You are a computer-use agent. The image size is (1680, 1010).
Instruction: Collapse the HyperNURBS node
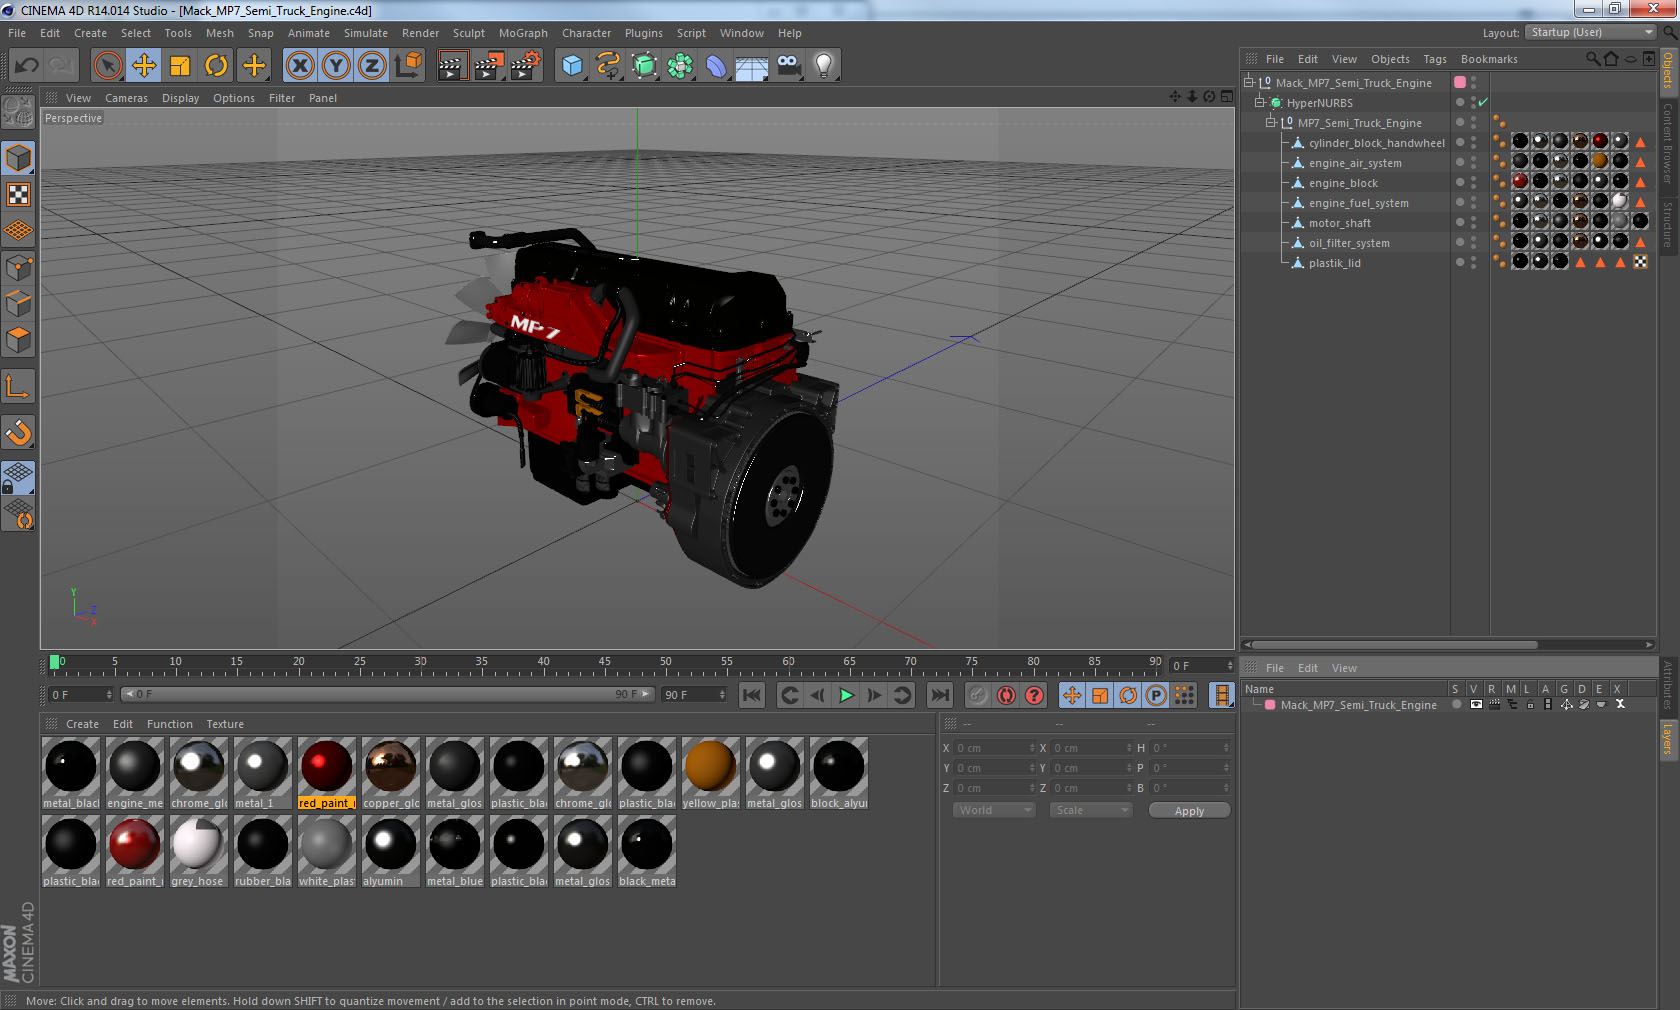click(x=1260, y=103)
